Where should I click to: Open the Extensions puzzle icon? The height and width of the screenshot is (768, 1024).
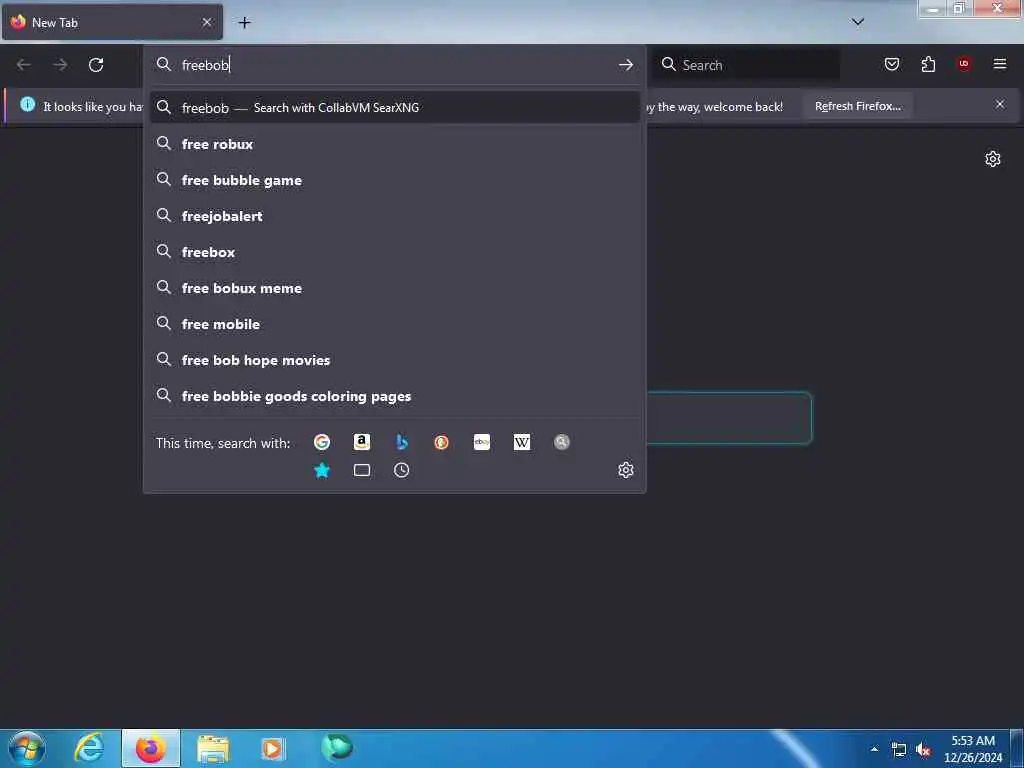tap(928, 64)
